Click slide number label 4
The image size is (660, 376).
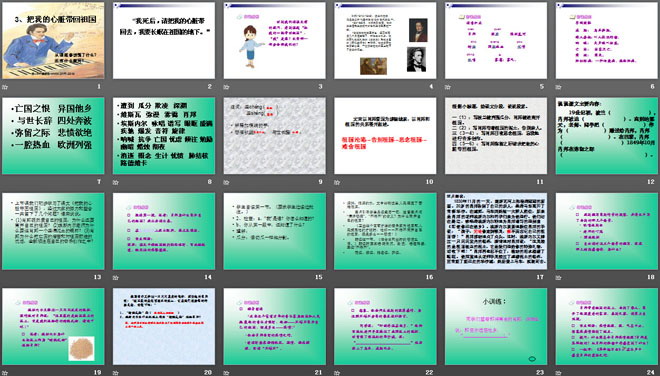click(431, 87)
